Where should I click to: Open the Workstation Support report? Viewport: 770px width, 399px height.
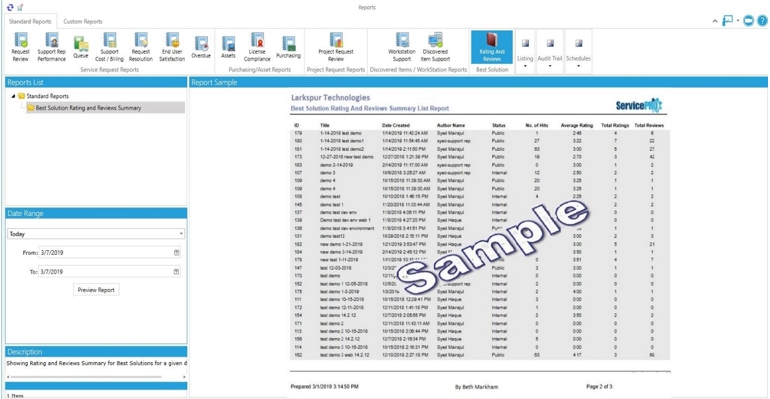[402, 47]
